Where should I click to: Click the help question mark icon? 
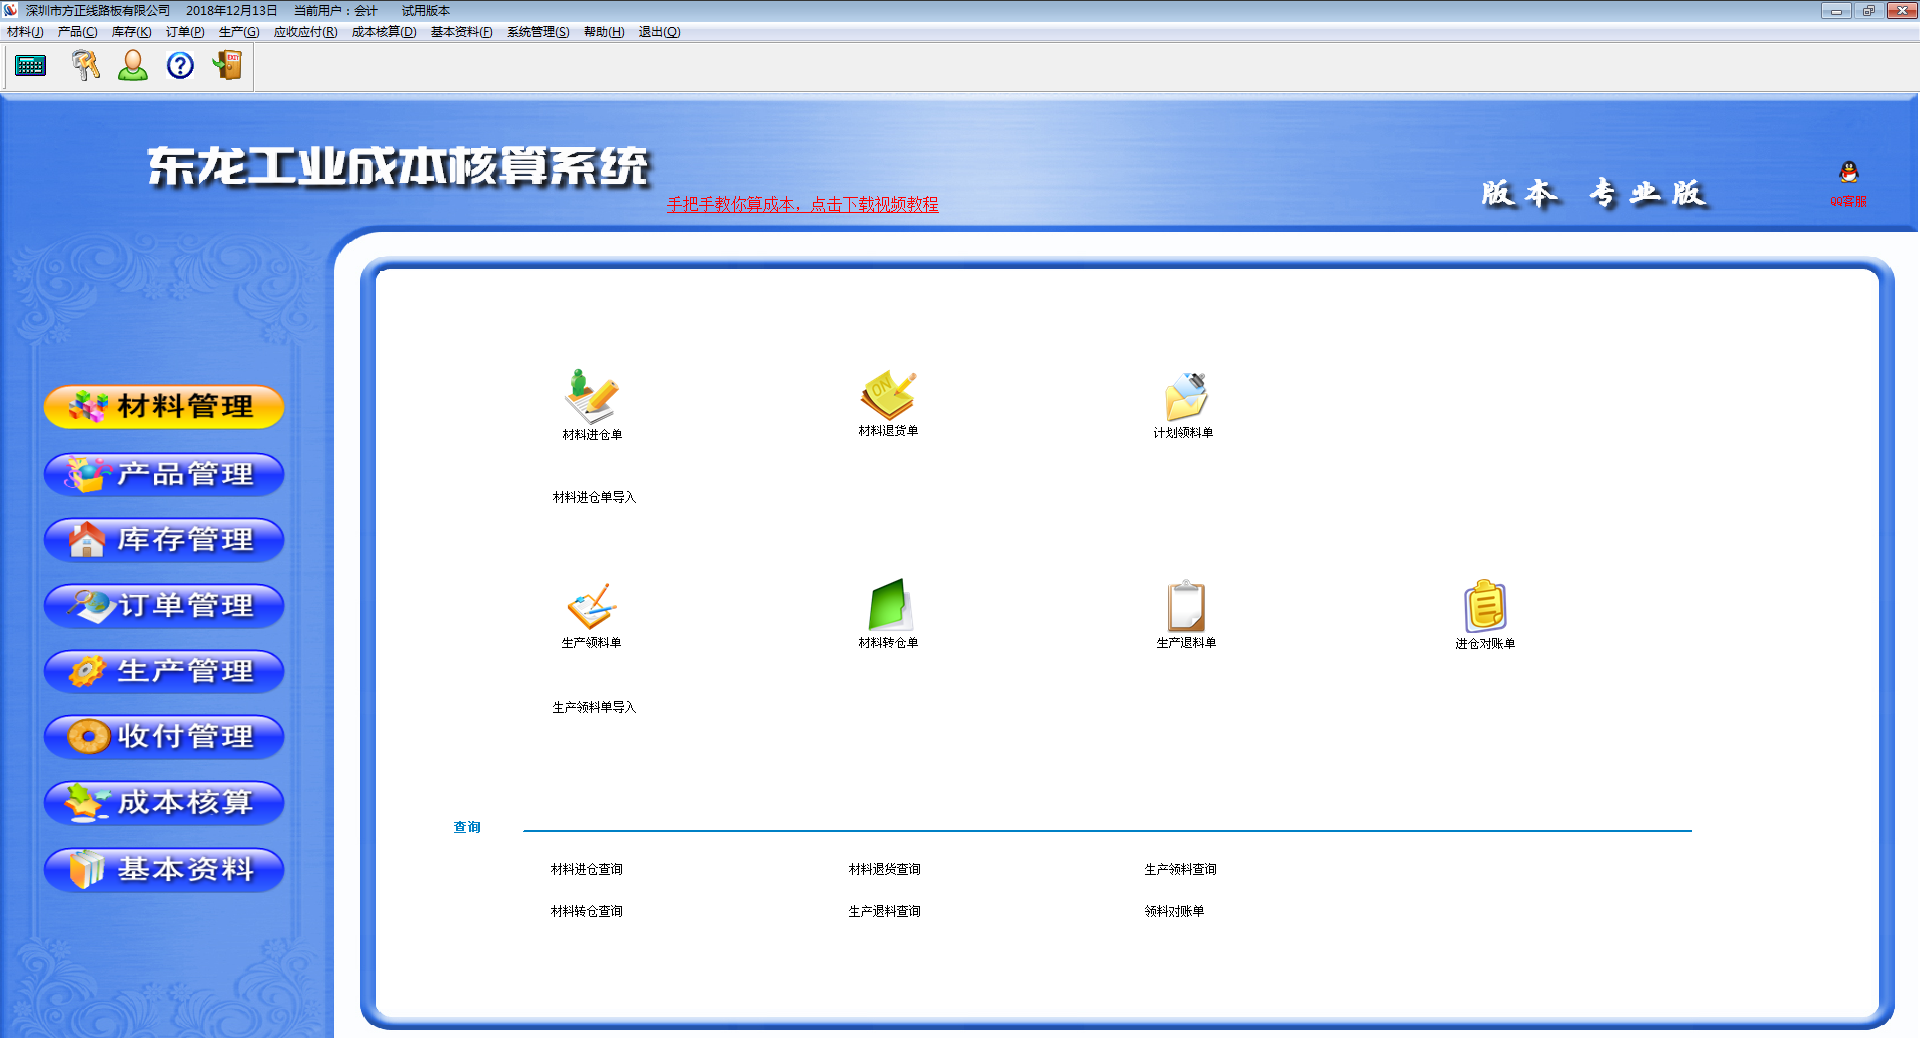[x=180, y=66]
